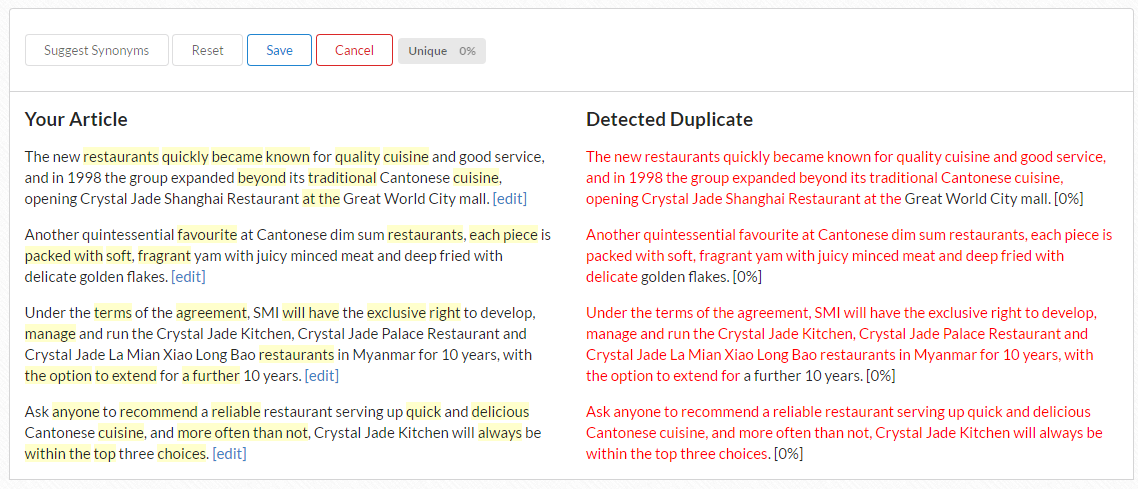1138x489 pixels.
Task: Select highlighted word 'terms' in Your Article
Action: 113,313
